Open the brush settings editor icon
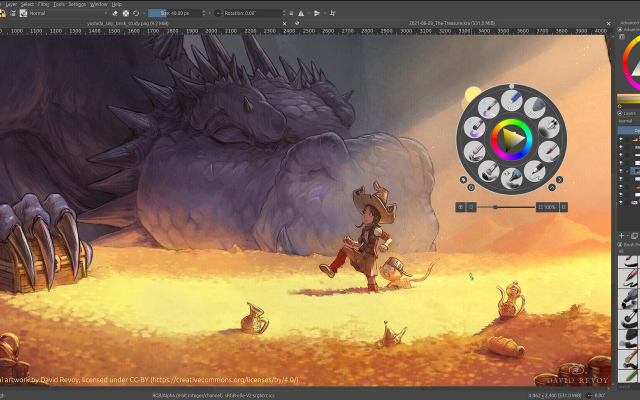Viewport: 640px width, 400px height. point(13,13)
